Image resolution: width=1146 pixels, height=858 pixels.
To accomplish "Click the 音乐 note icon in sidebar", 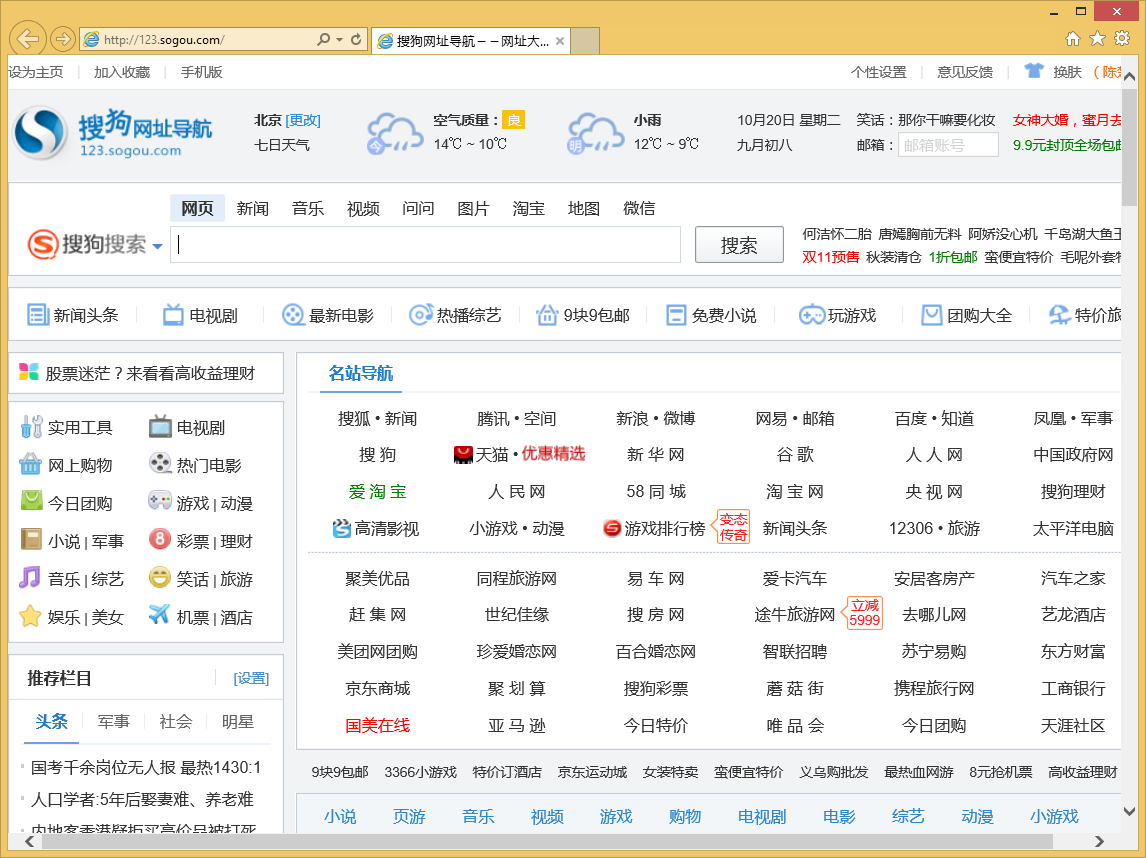I will tap(30, 577).
